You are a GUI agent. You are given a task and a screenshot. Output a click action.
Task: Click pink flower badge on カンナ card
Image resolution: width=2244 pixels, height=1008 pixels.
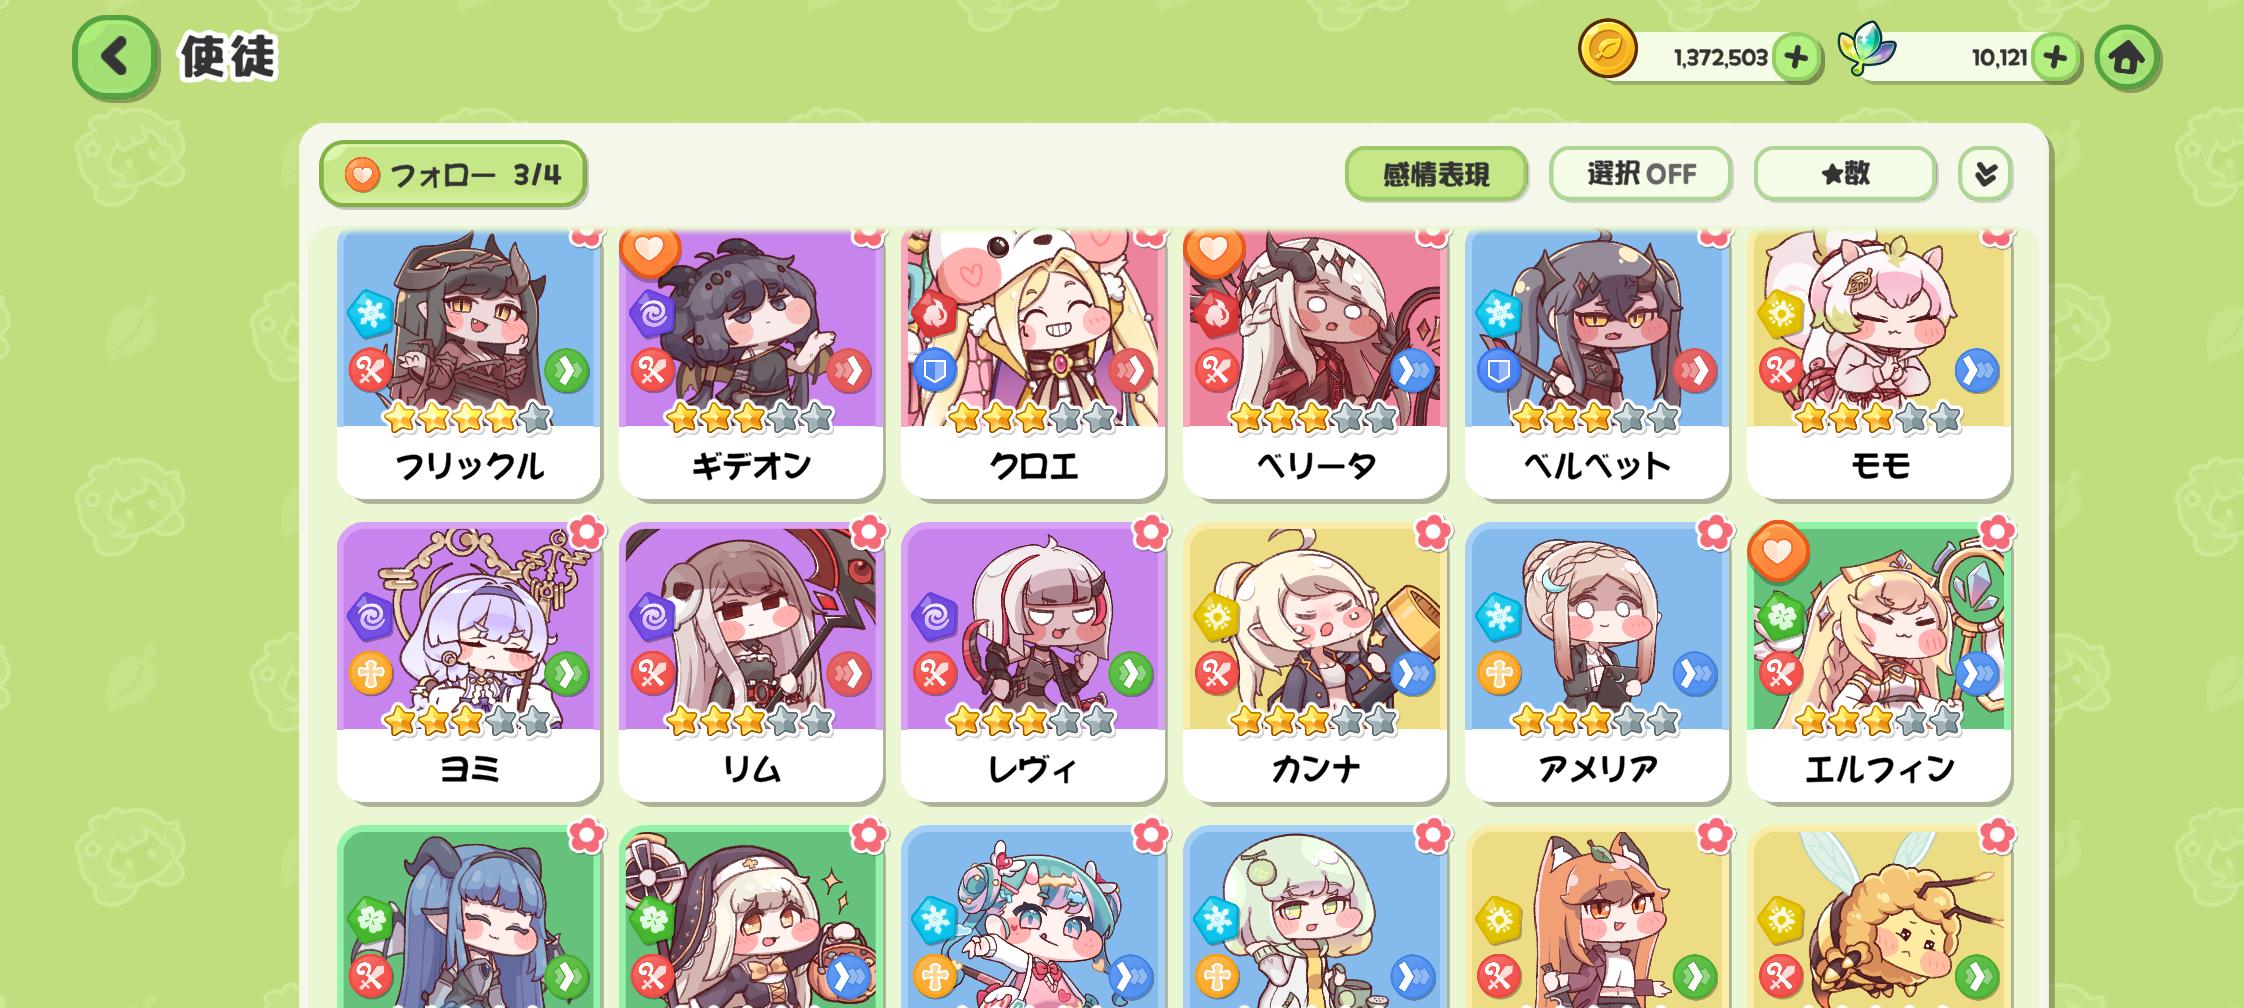(x=1432, y=532)
